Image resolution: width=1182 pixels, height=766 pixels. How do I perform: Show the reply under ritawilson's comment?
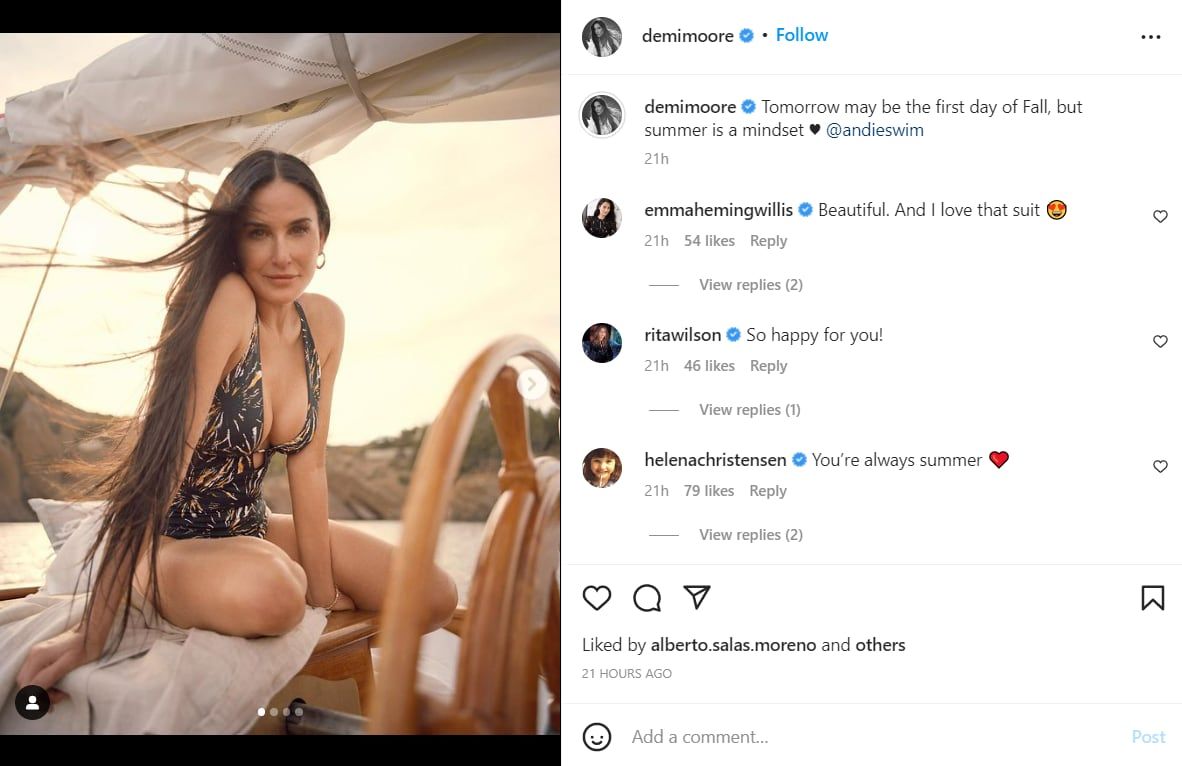point(749,409)
